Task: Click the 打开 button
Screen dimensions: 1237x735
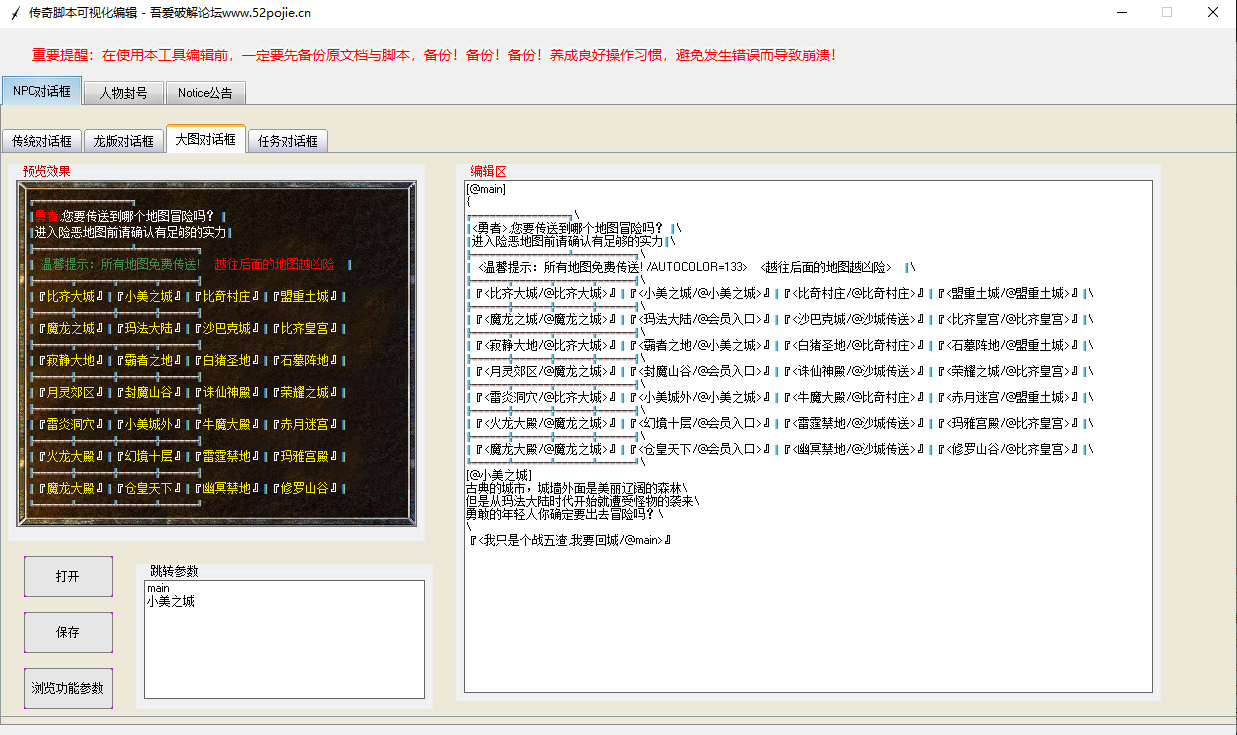Action: (x=68, y=576)
